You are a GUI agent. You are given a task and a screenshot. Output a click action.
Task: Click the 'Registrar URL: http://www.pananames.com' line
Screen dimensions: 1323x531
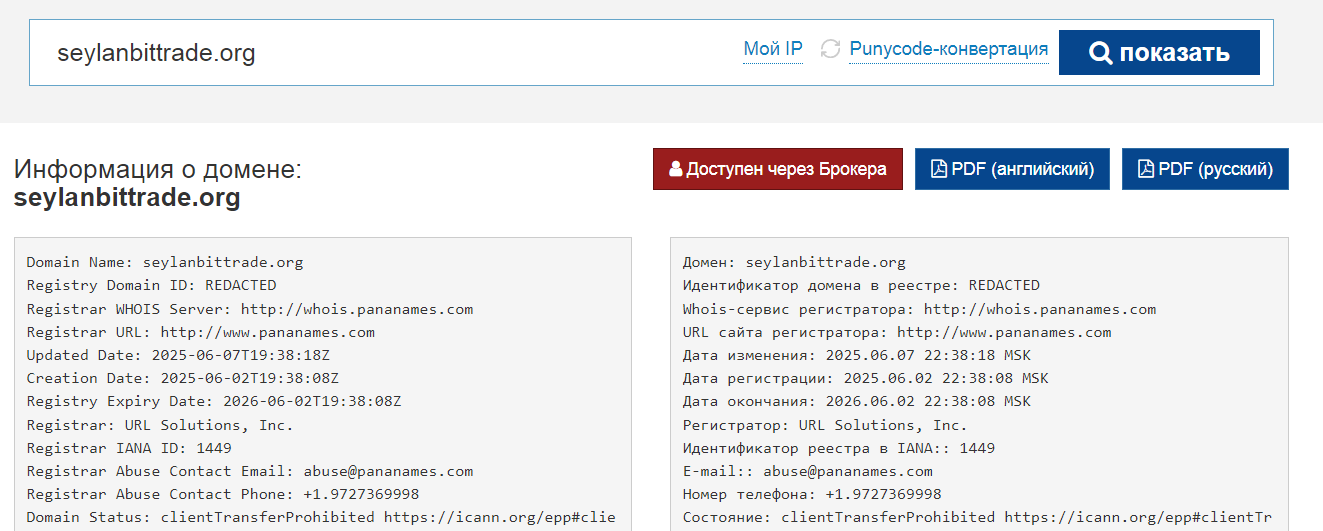point(201,332)
